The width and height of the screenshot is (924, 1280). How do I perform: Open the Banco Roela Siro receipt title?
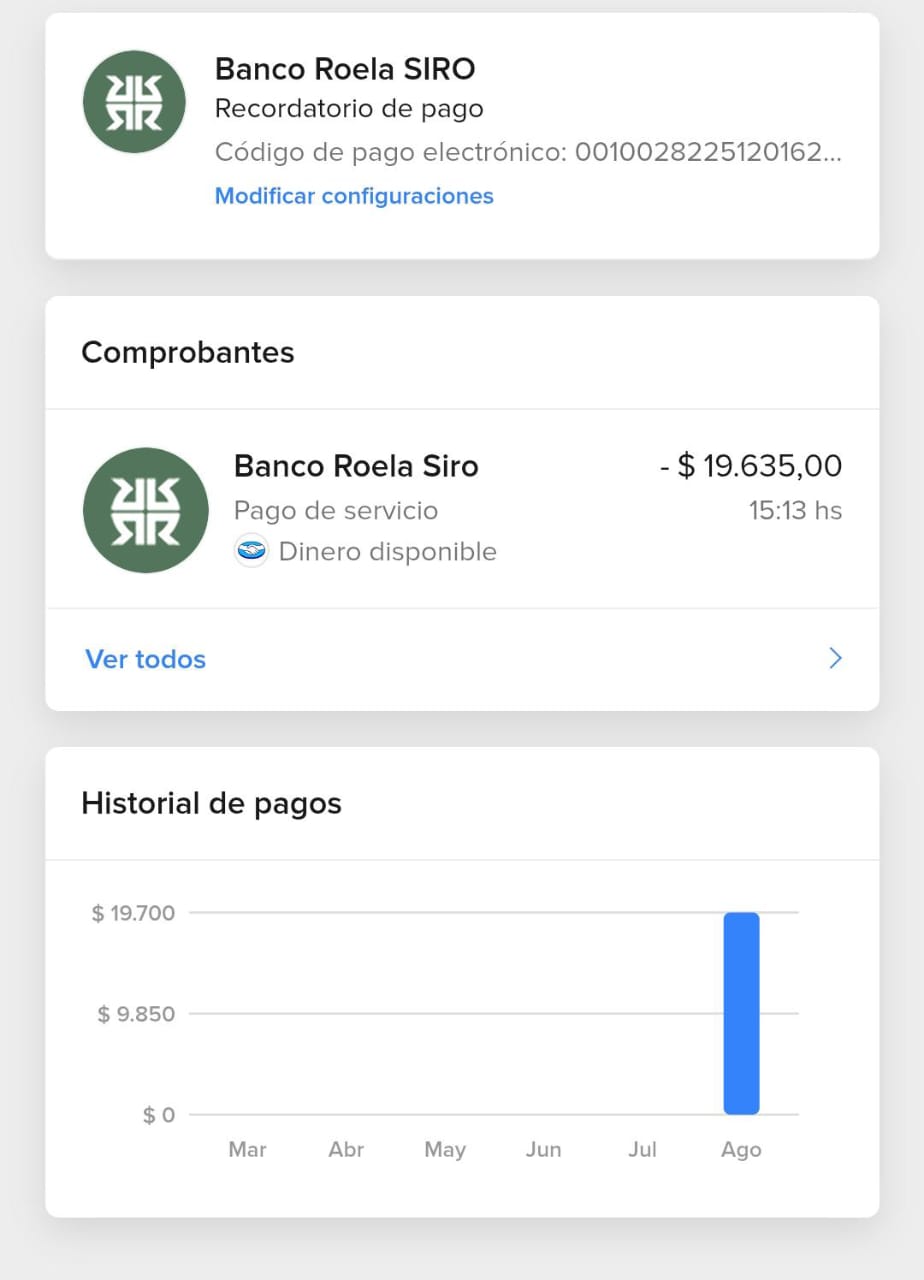[x=356, y=466]
